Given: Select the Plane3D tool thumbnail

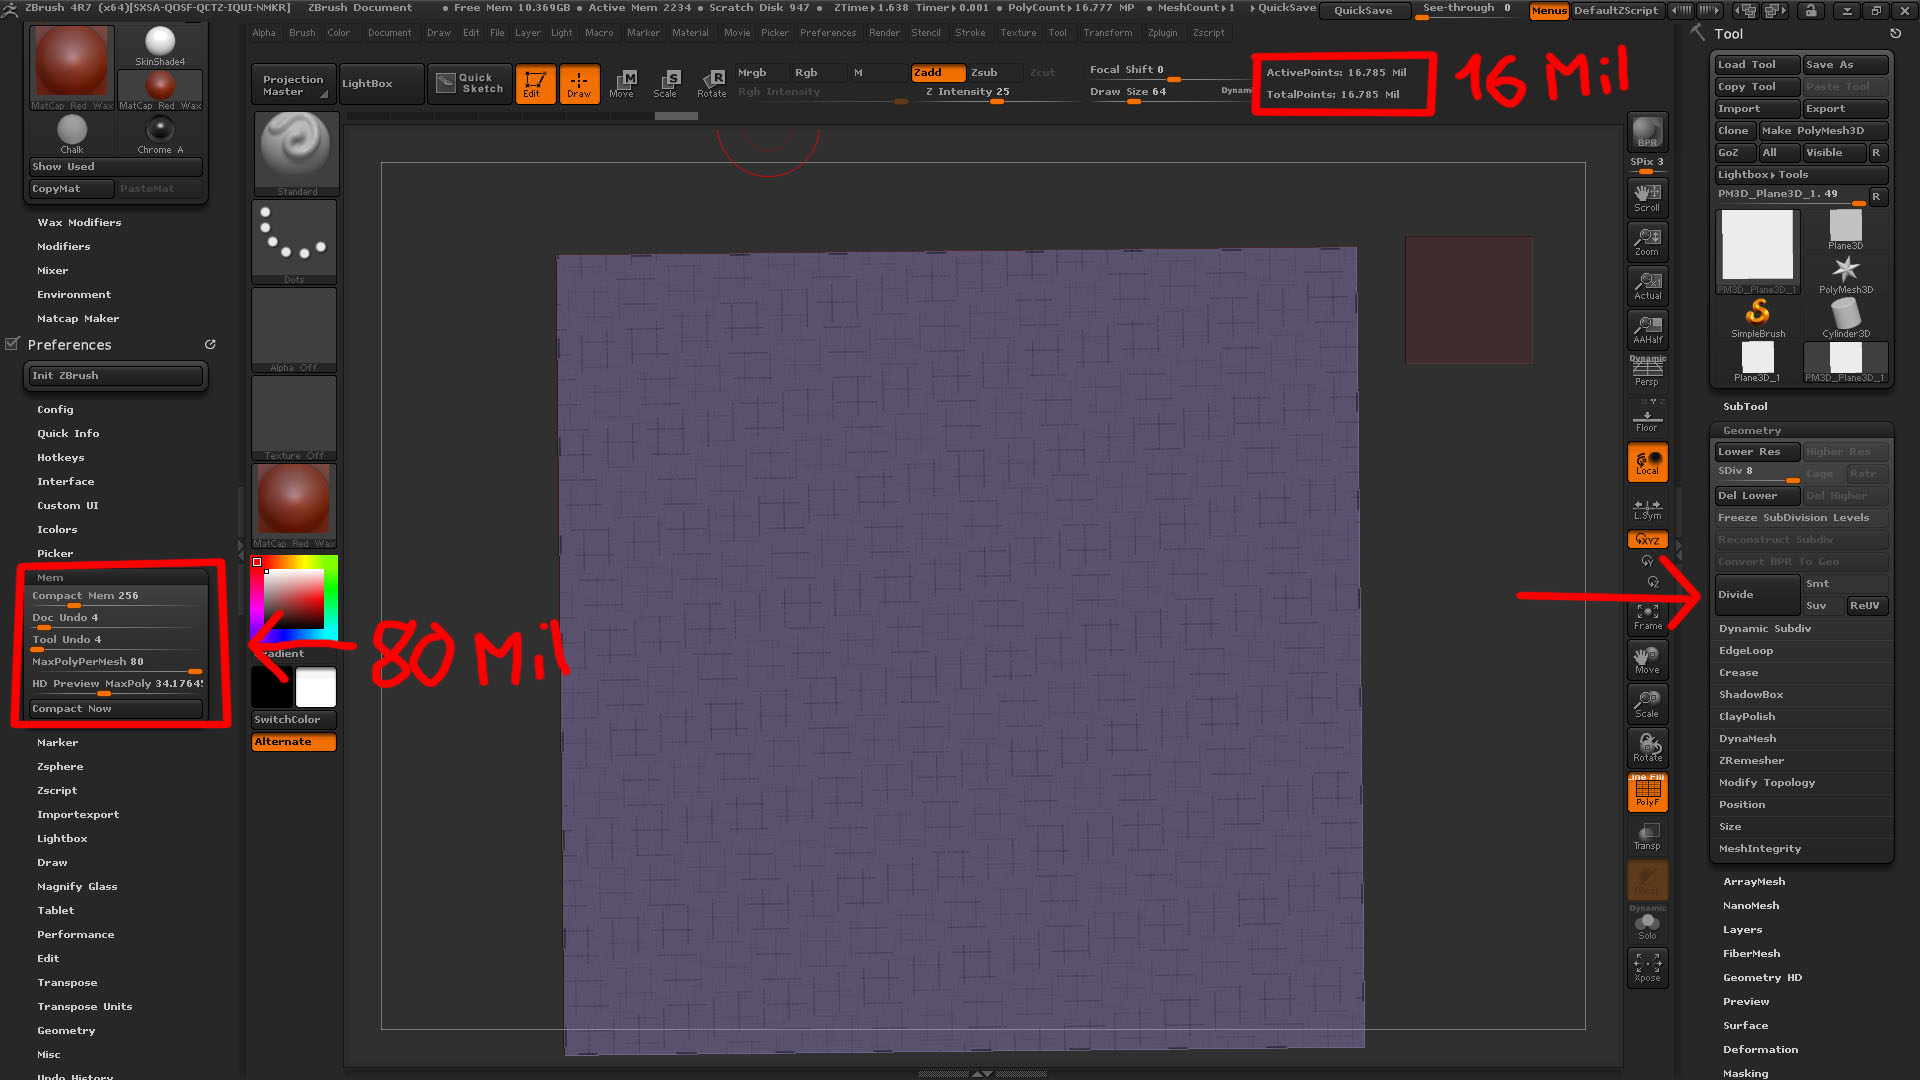Looking at the screenshot, I should pos(1845,231).
